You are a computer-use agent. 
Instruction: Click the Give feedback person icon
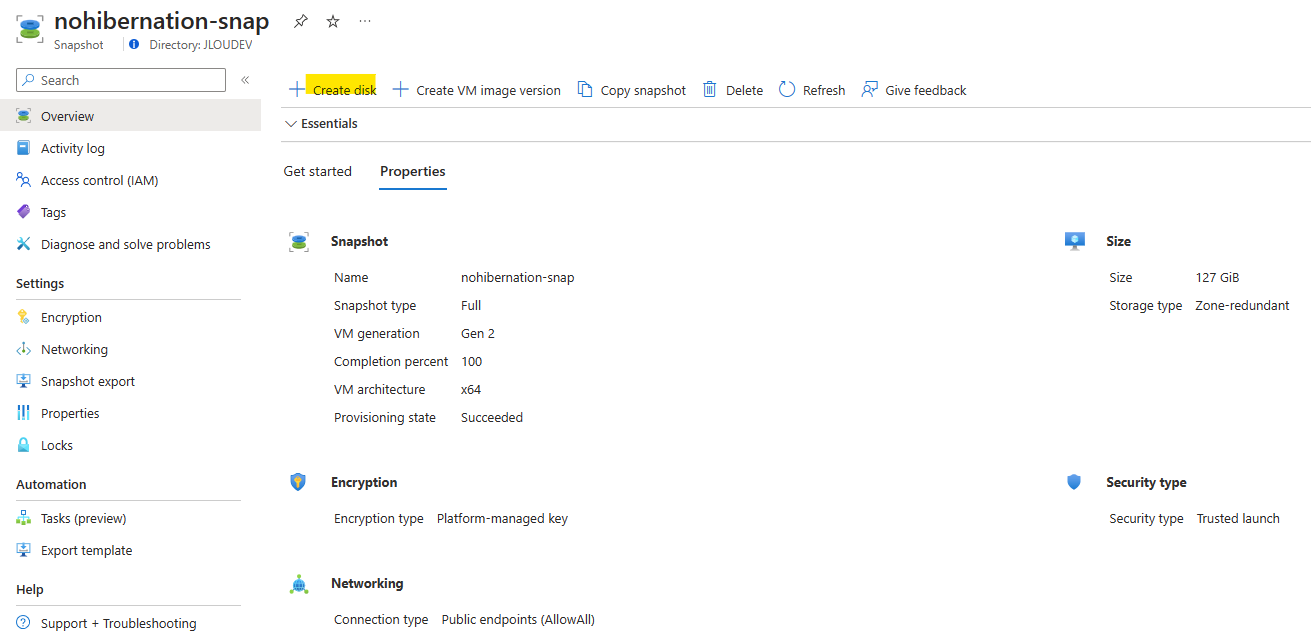(x=870, y=89)
